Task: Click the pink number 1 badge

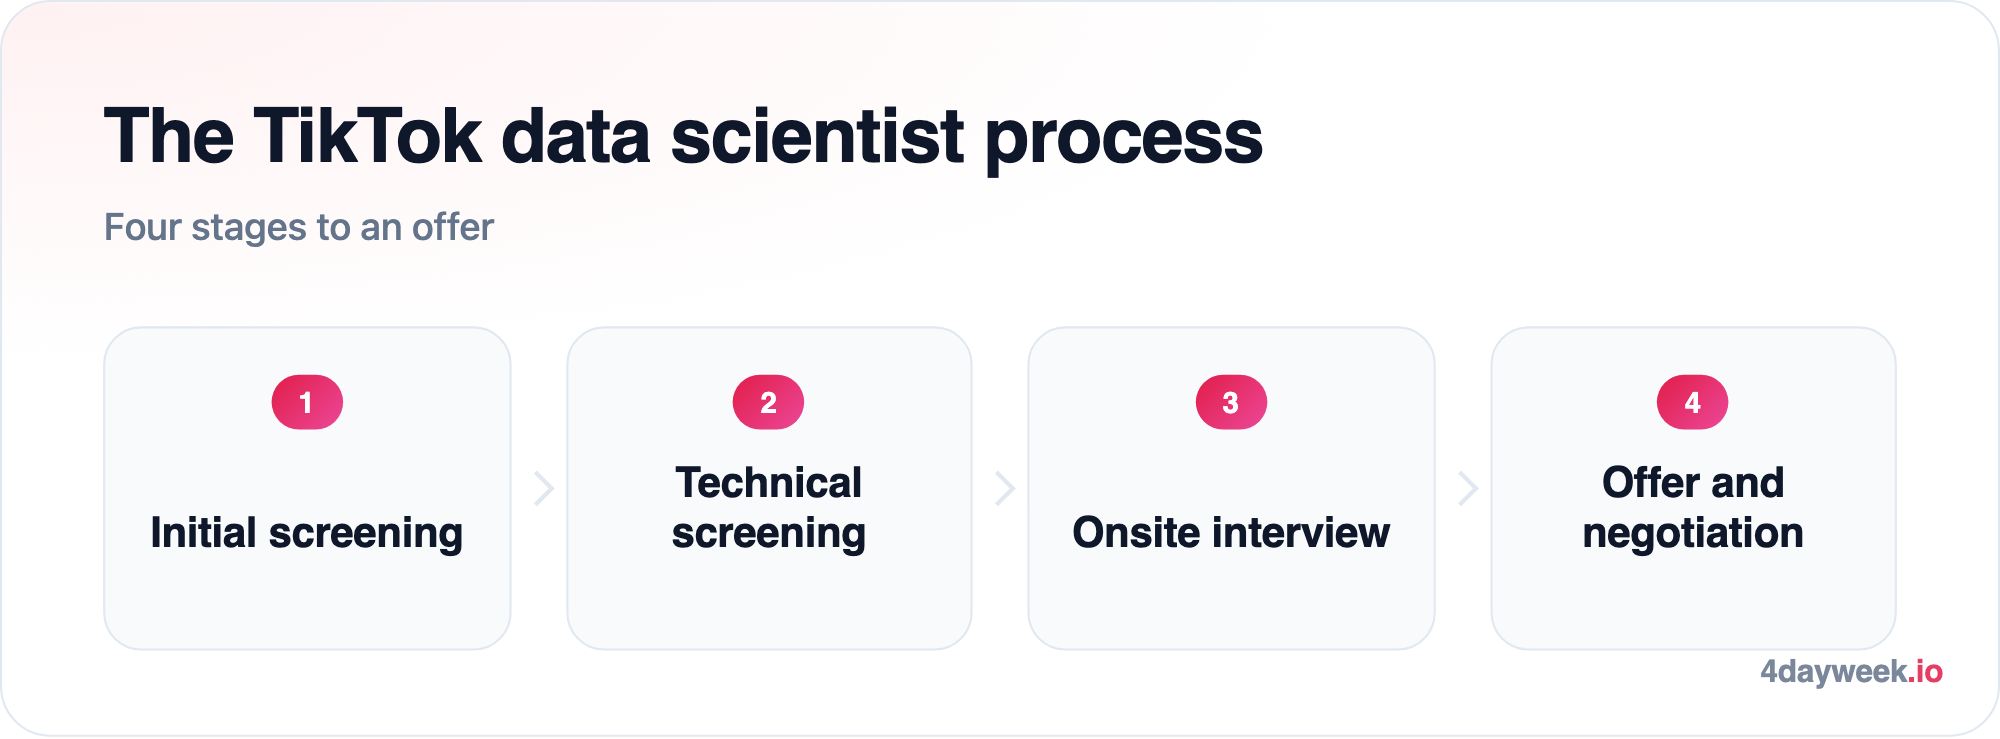Action: (307, 402)
